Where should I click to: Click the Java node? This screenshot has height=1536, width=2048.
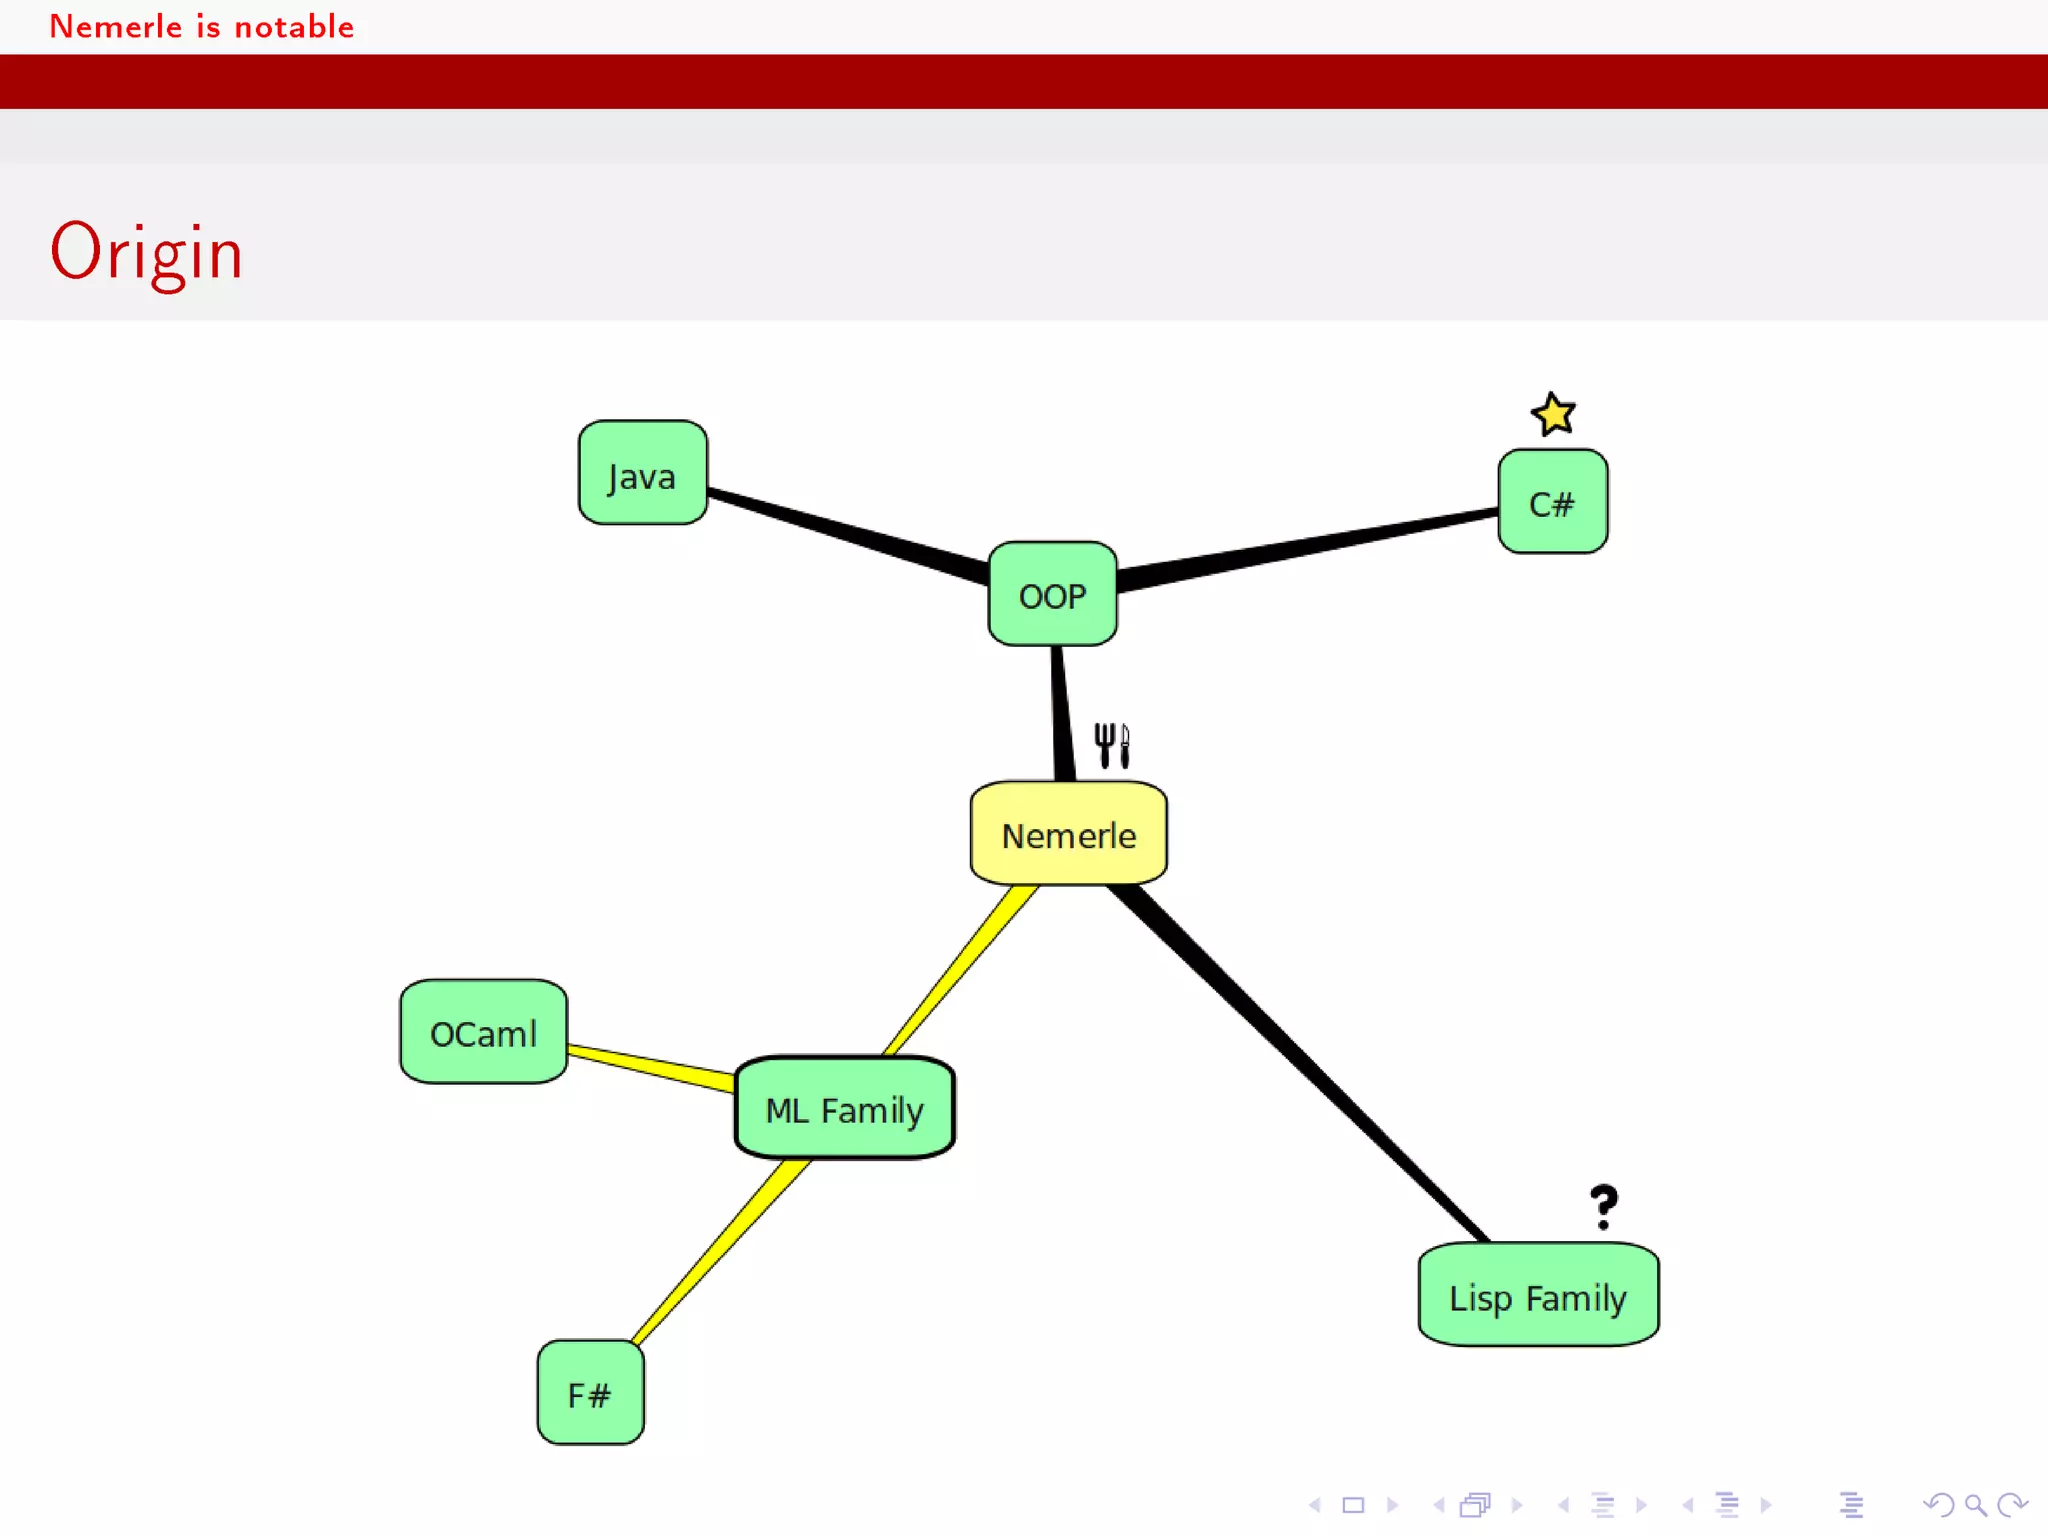point(642,474)
